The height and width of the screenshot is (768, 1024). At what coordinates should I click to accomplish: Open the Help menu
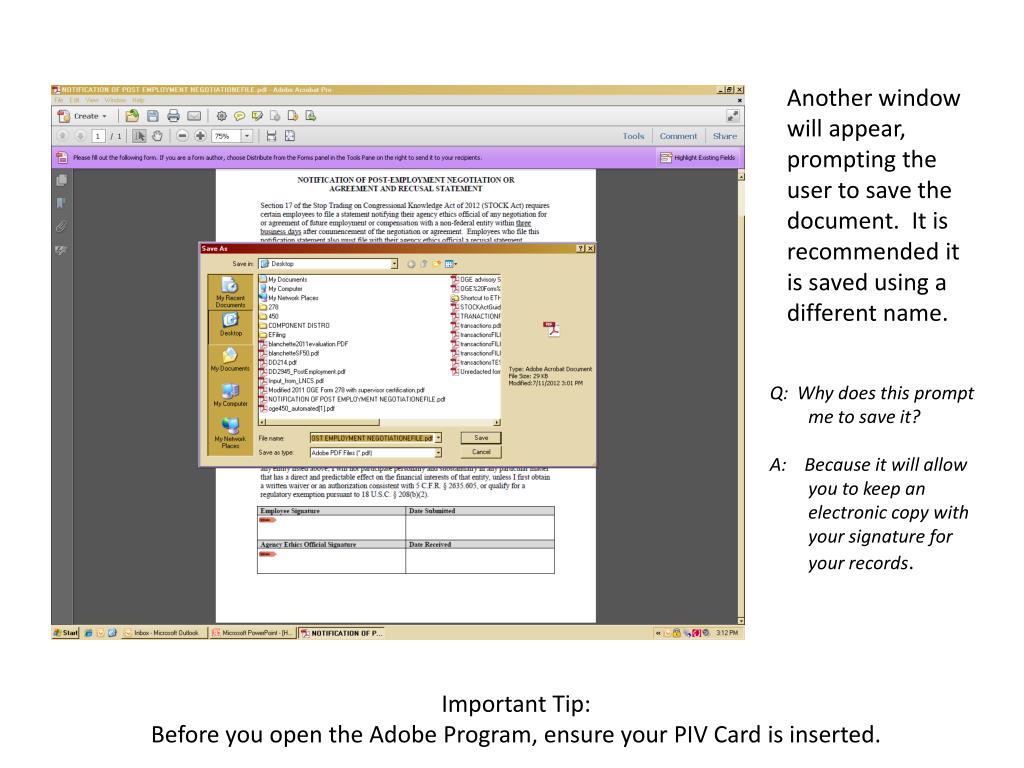click(x=138, y=101)
